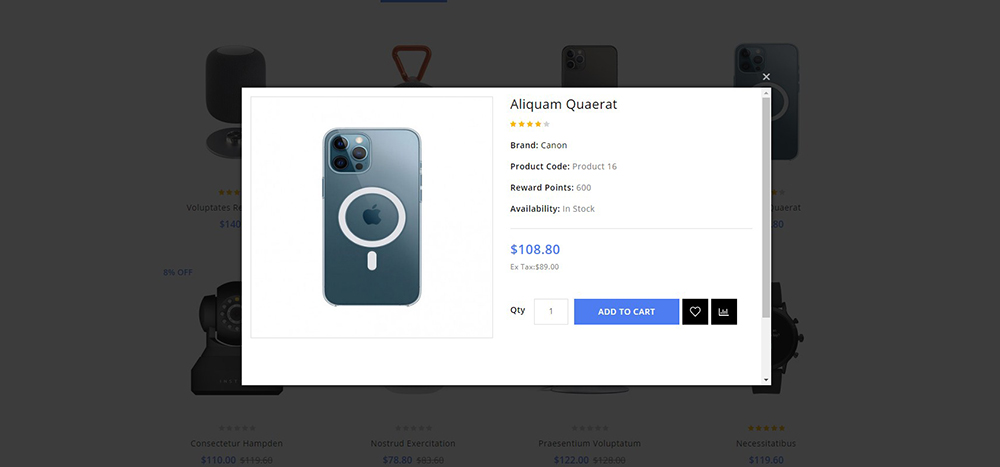This screenshot has height=467, width=1000.
Task: Click the Aliquam Quaerat product title
Action: pyautogui.click(x=564, y=104)
